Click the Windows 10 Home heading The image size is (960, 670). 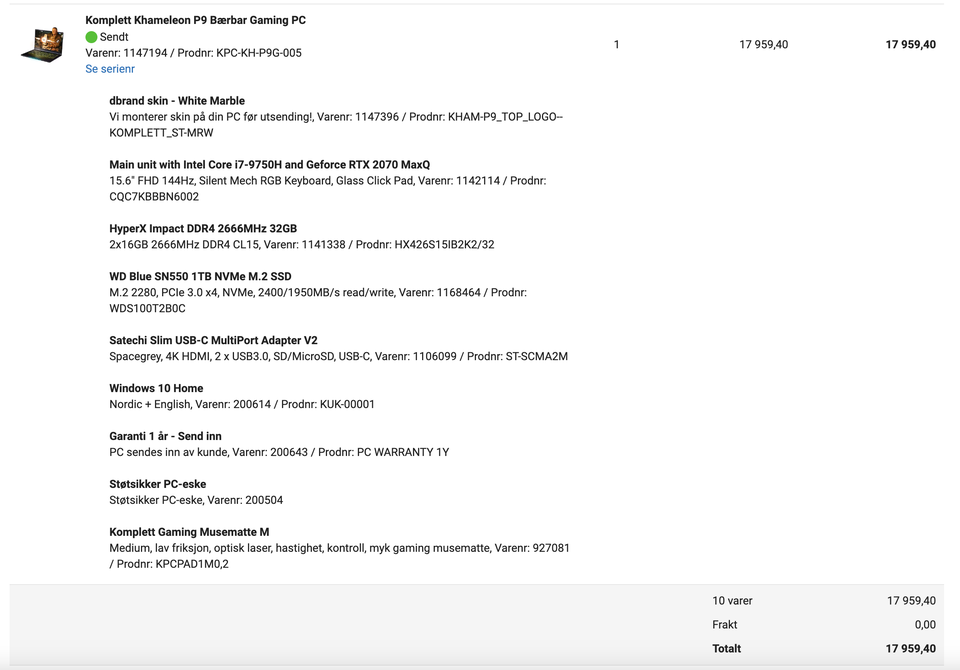pos(156,388)
